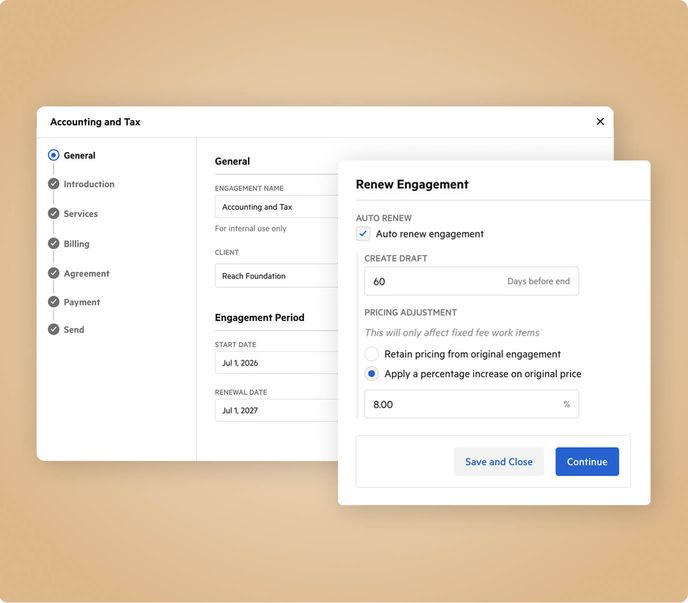Select the General step indicator icon
Viewport: 688px width, 603px height.
click(x=54, y=155)
